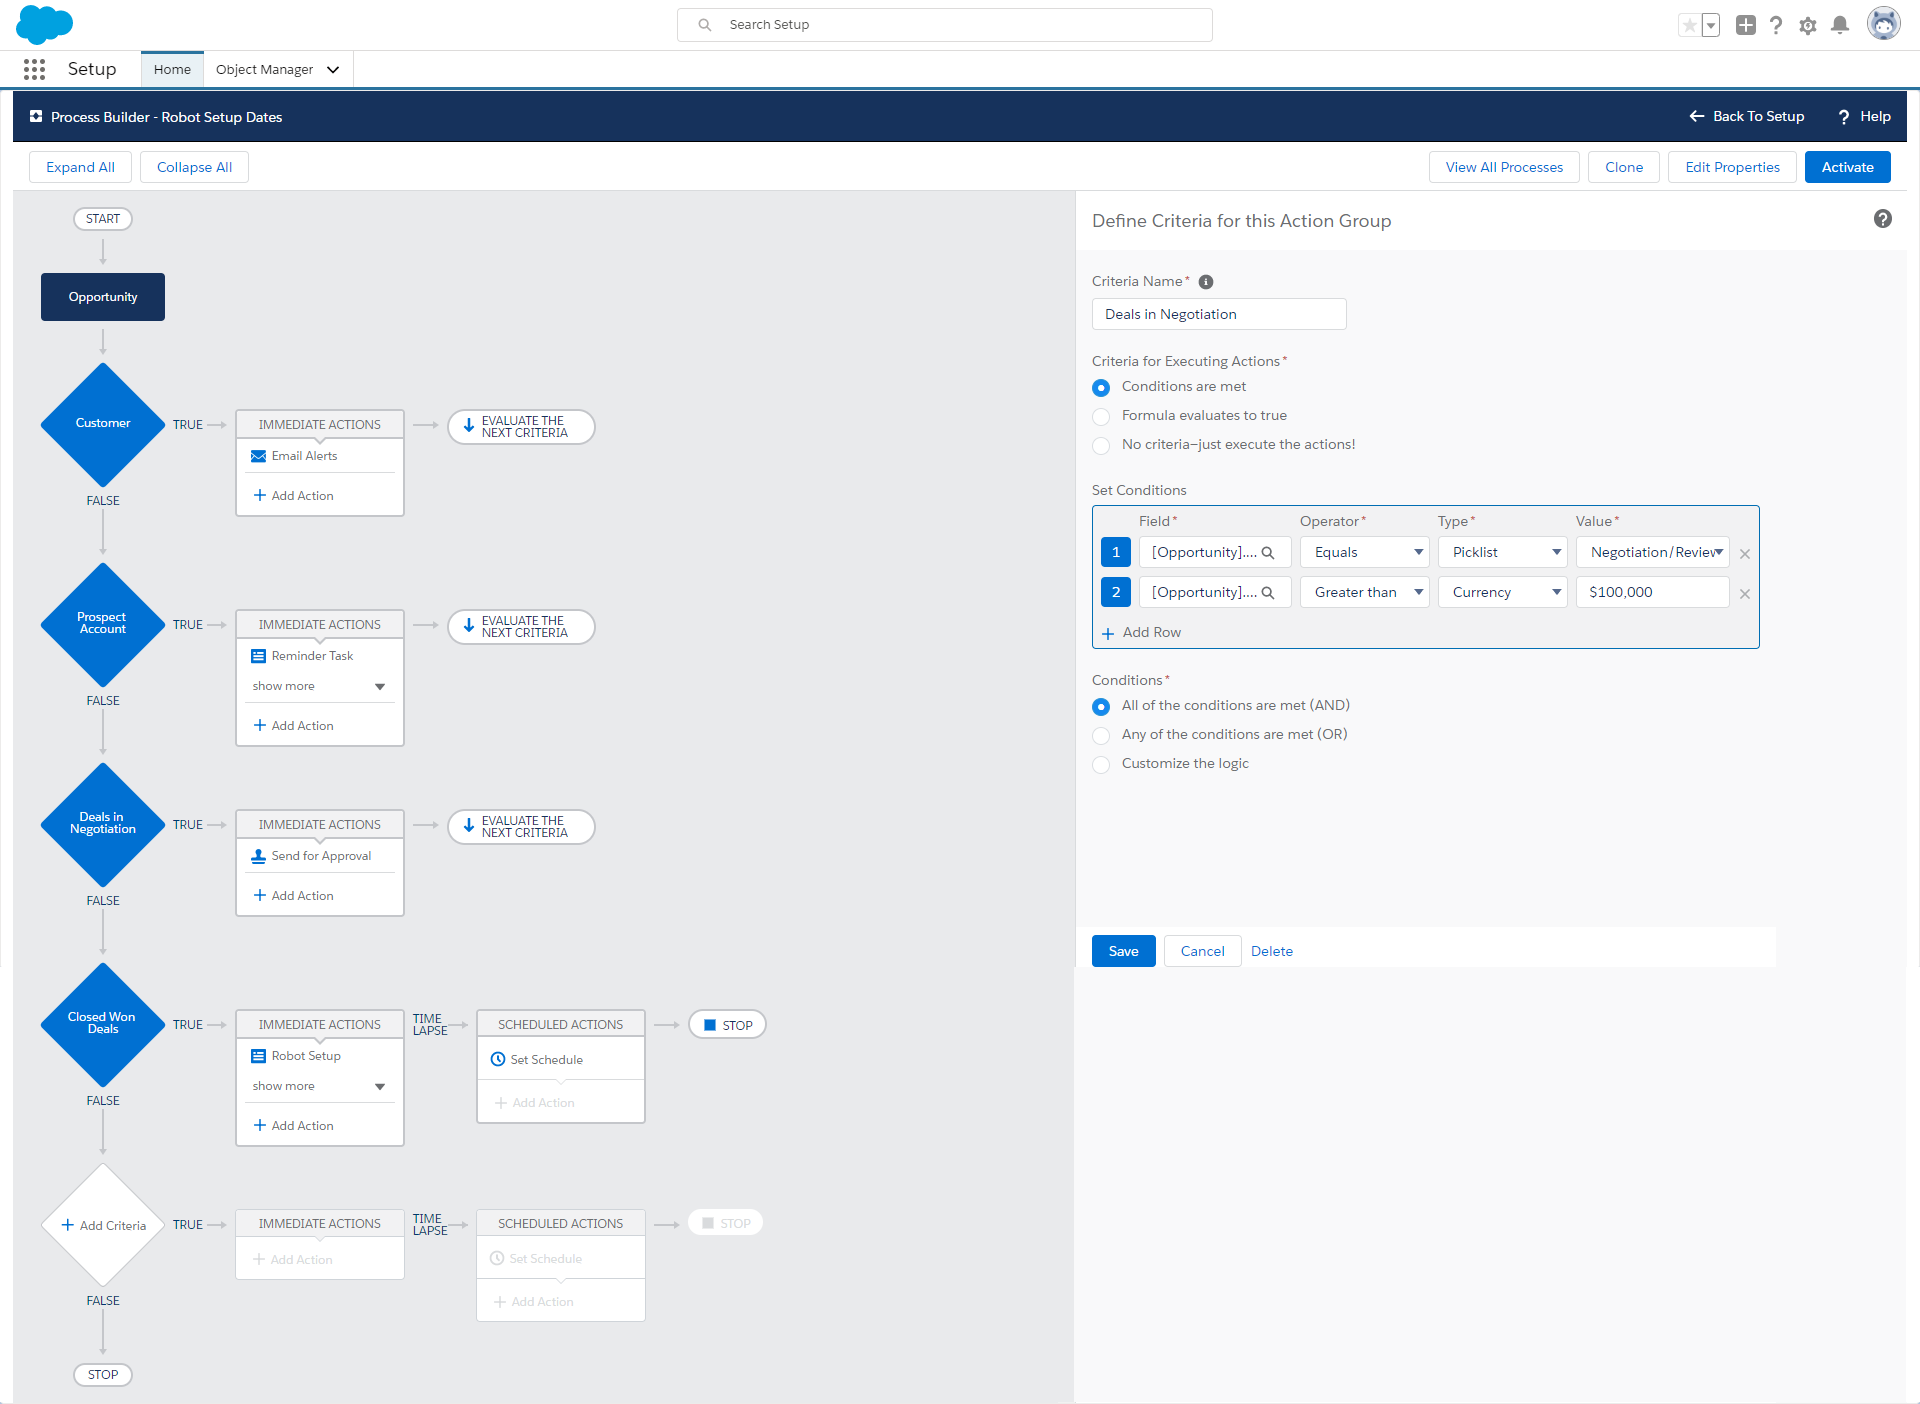This screenshot has height=1404, width=1920.
Task: Click the notifications bell icon
Action: pyautogui.click(x=1839, y=25)
